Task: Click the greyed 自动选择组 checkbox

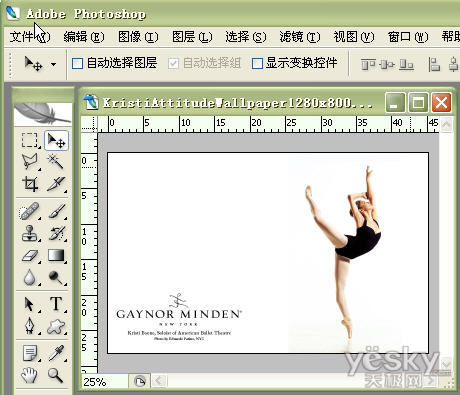Action: click(173, 63)
